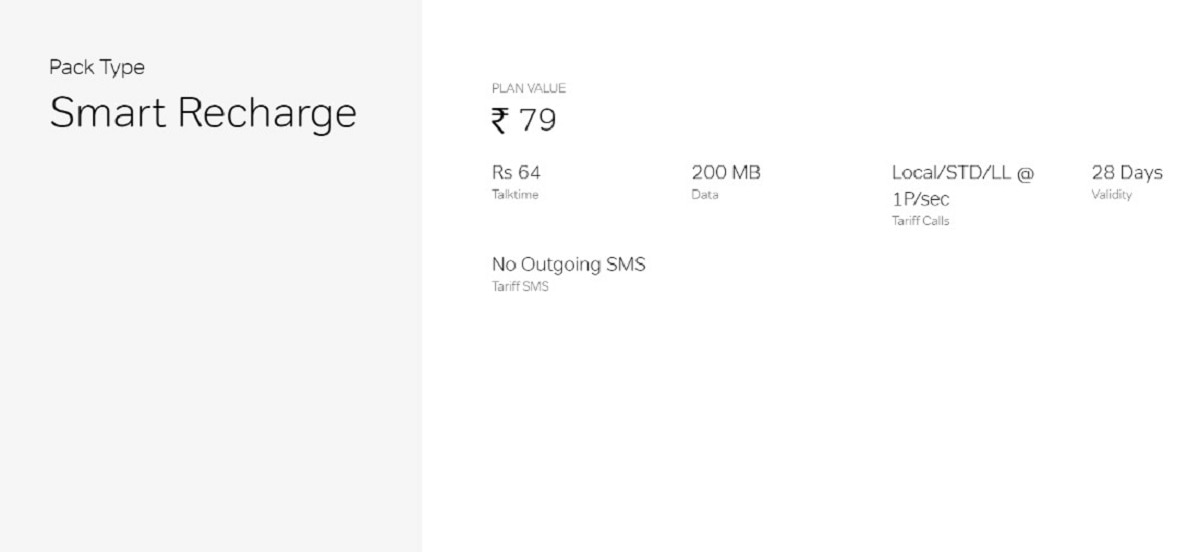Click the PLAN VALUE label
This screenshot has height=552, width=1200.
(528, 89)
